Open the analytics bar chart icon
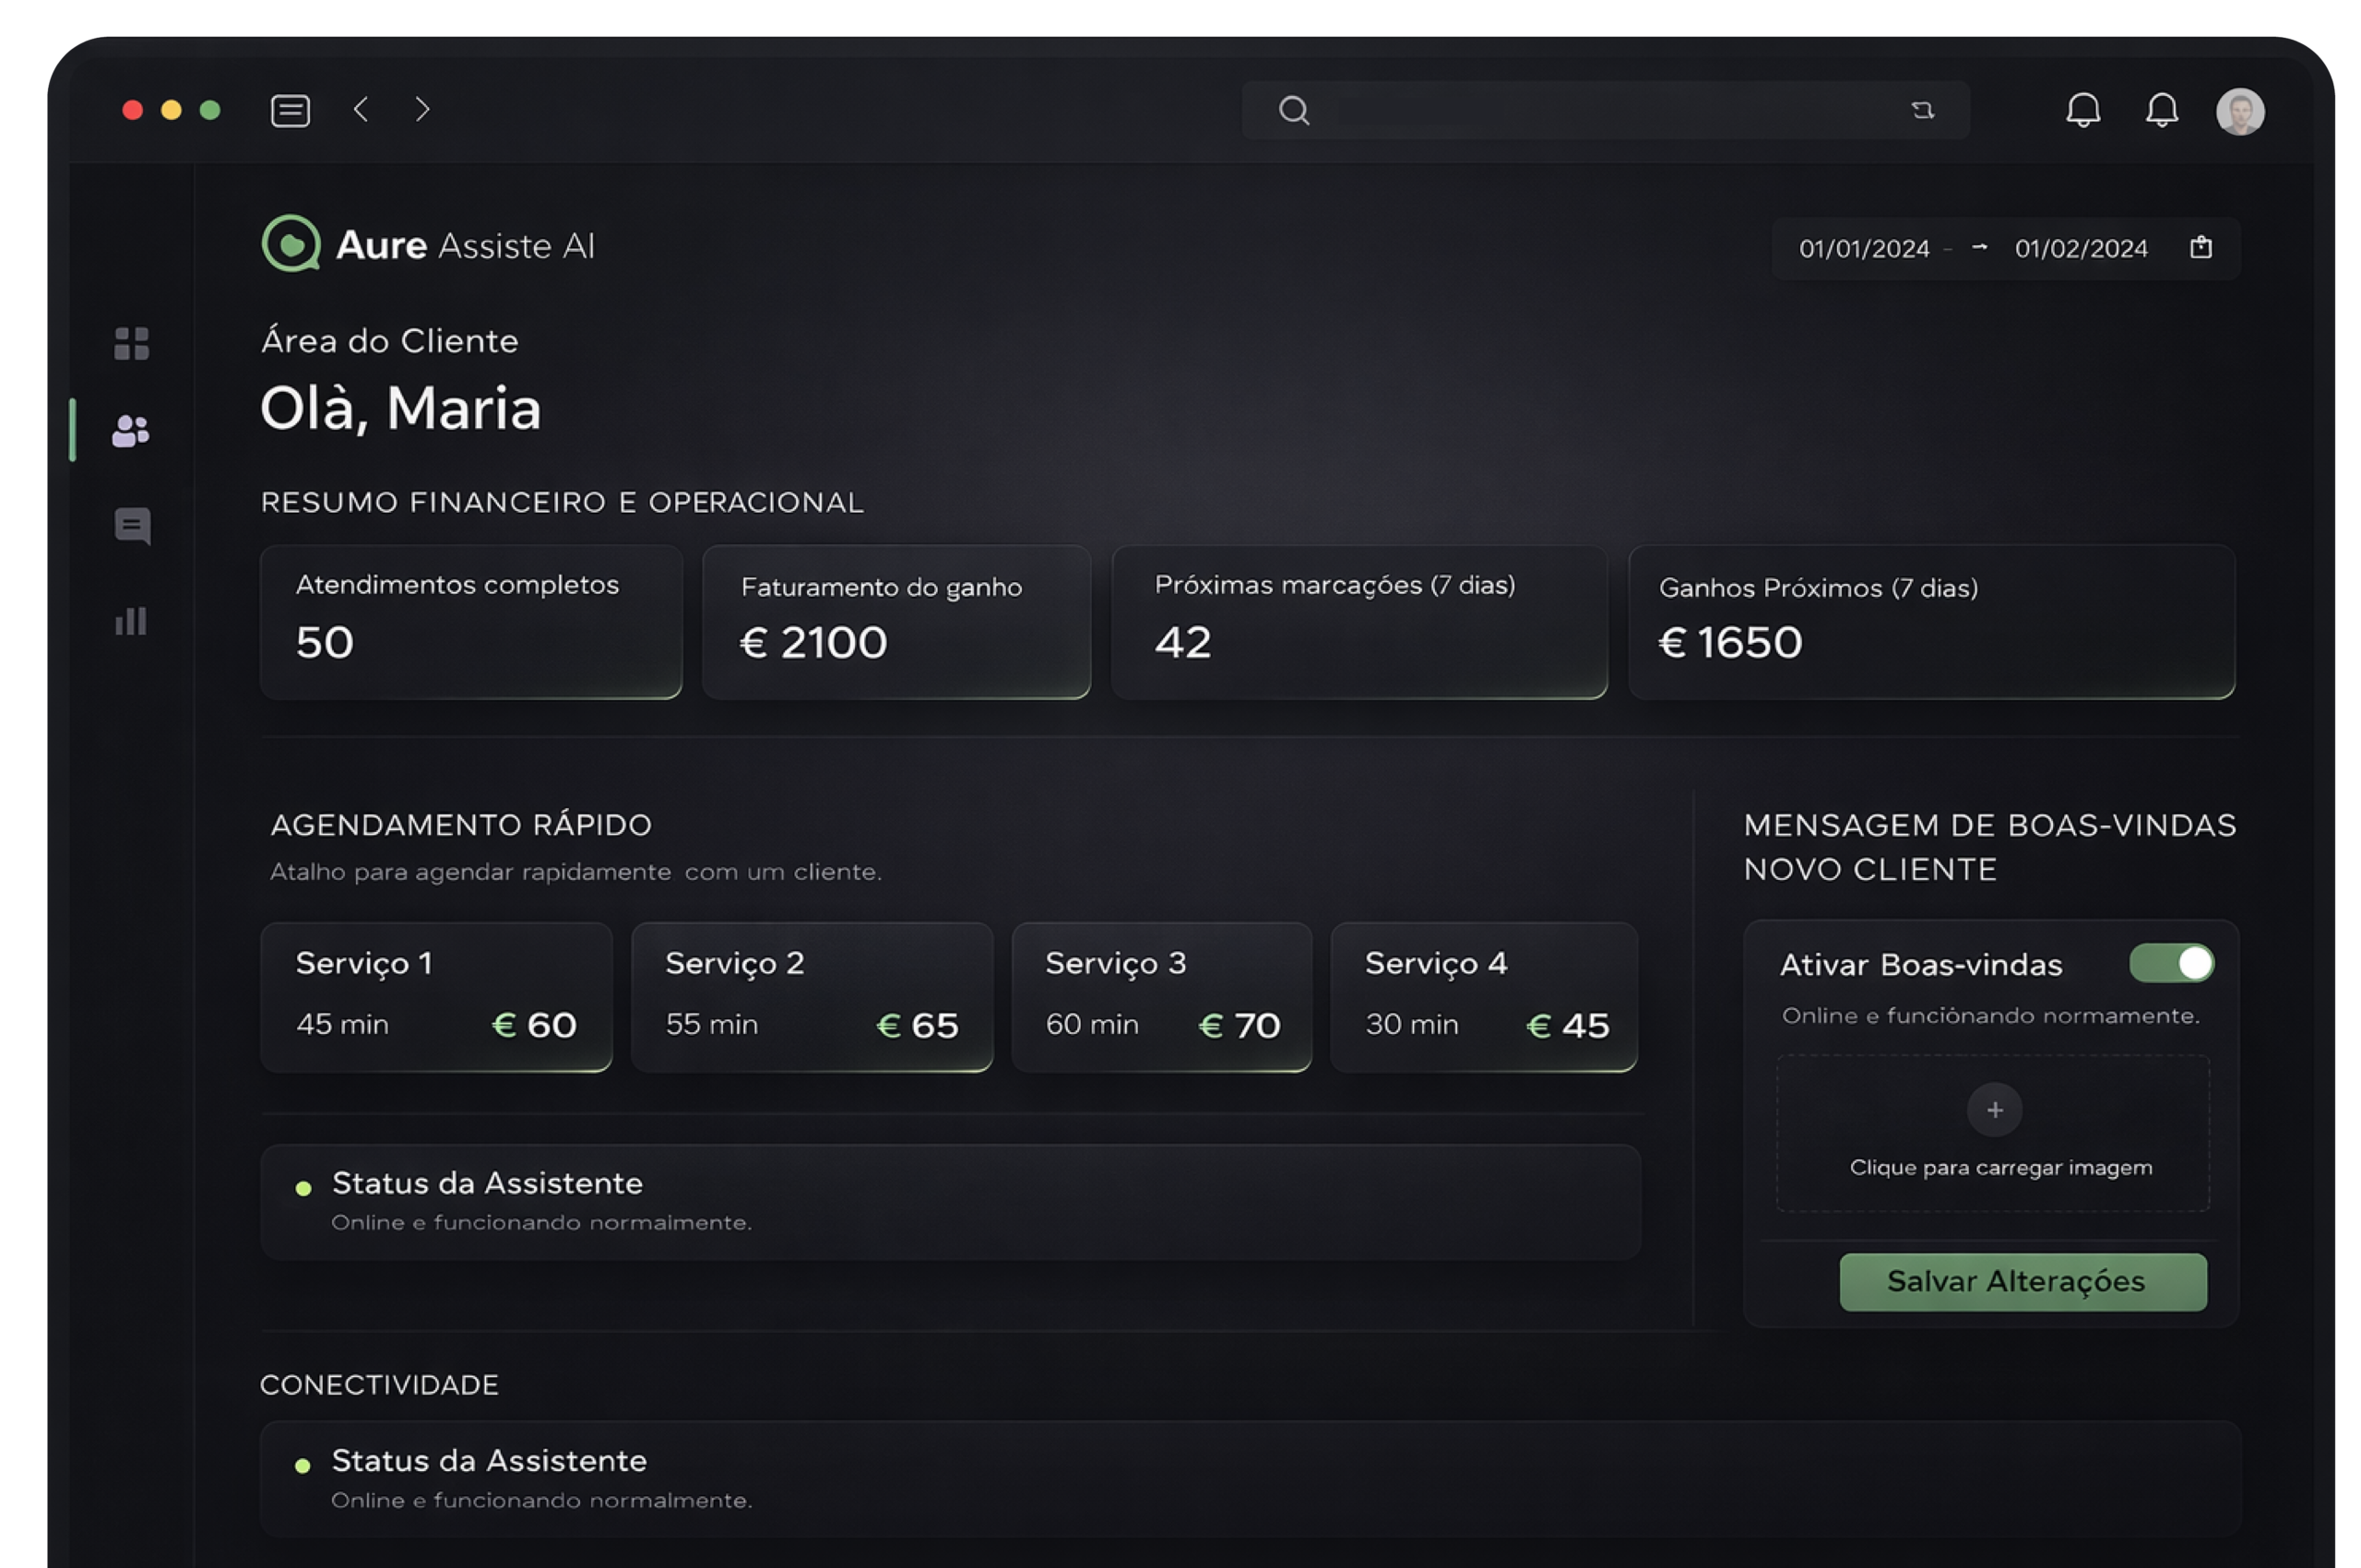This screenshot has width=2361, height=1568. click(x=131, y=621)
